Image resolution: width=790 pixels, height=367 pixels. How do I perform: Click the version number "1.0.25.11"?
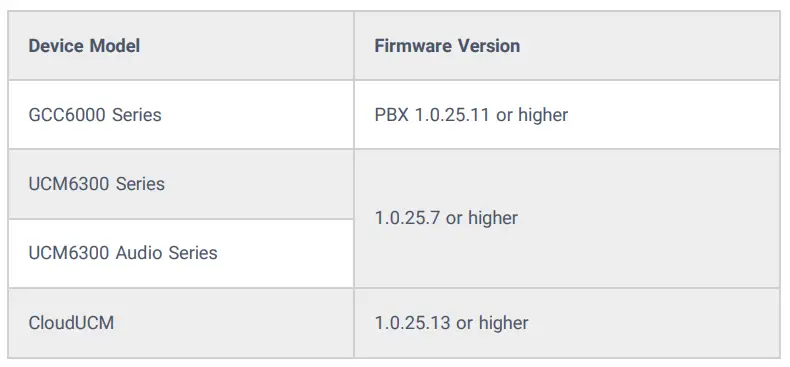(452, 115)
